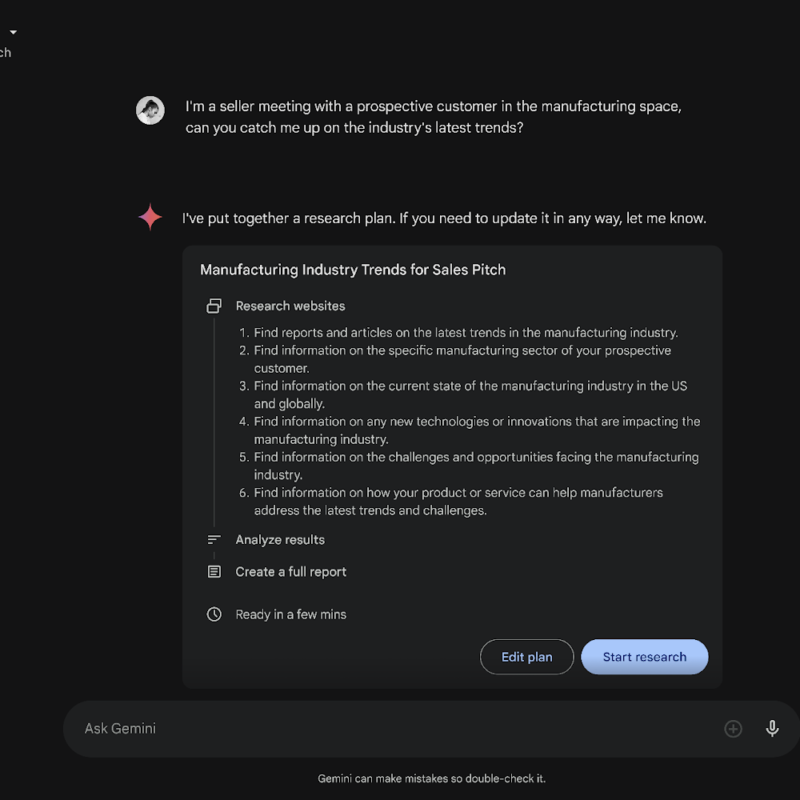
Task: Click the user's profile avatar photo
Action: [150, 110]
